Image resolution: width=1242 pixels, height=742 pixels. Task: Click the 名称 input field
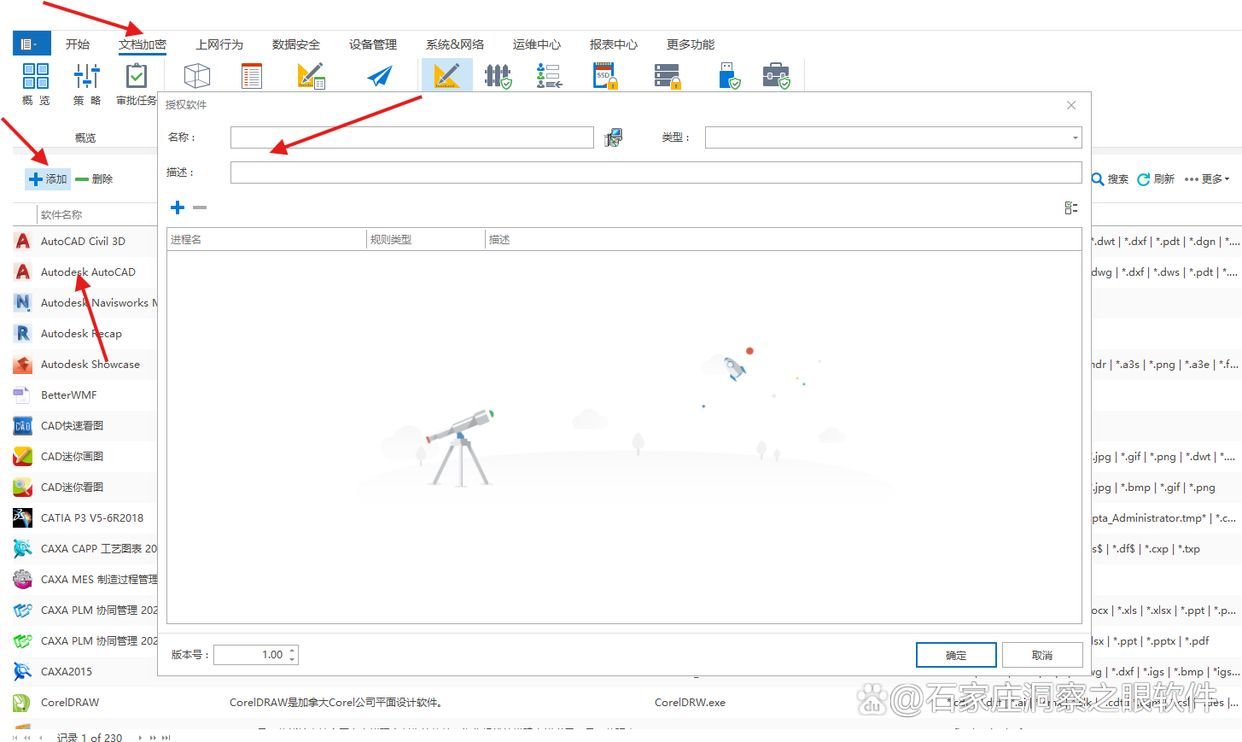coord(412,138)
